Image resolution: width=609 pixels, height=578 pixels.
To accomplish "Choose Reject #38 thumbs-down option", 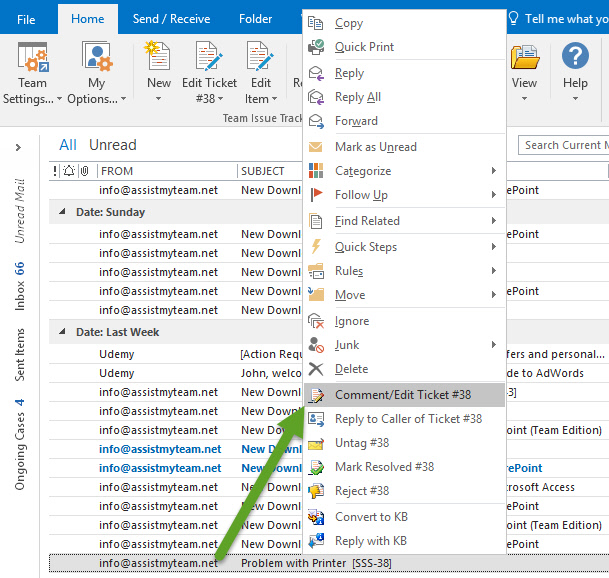I will pos(362,491).
